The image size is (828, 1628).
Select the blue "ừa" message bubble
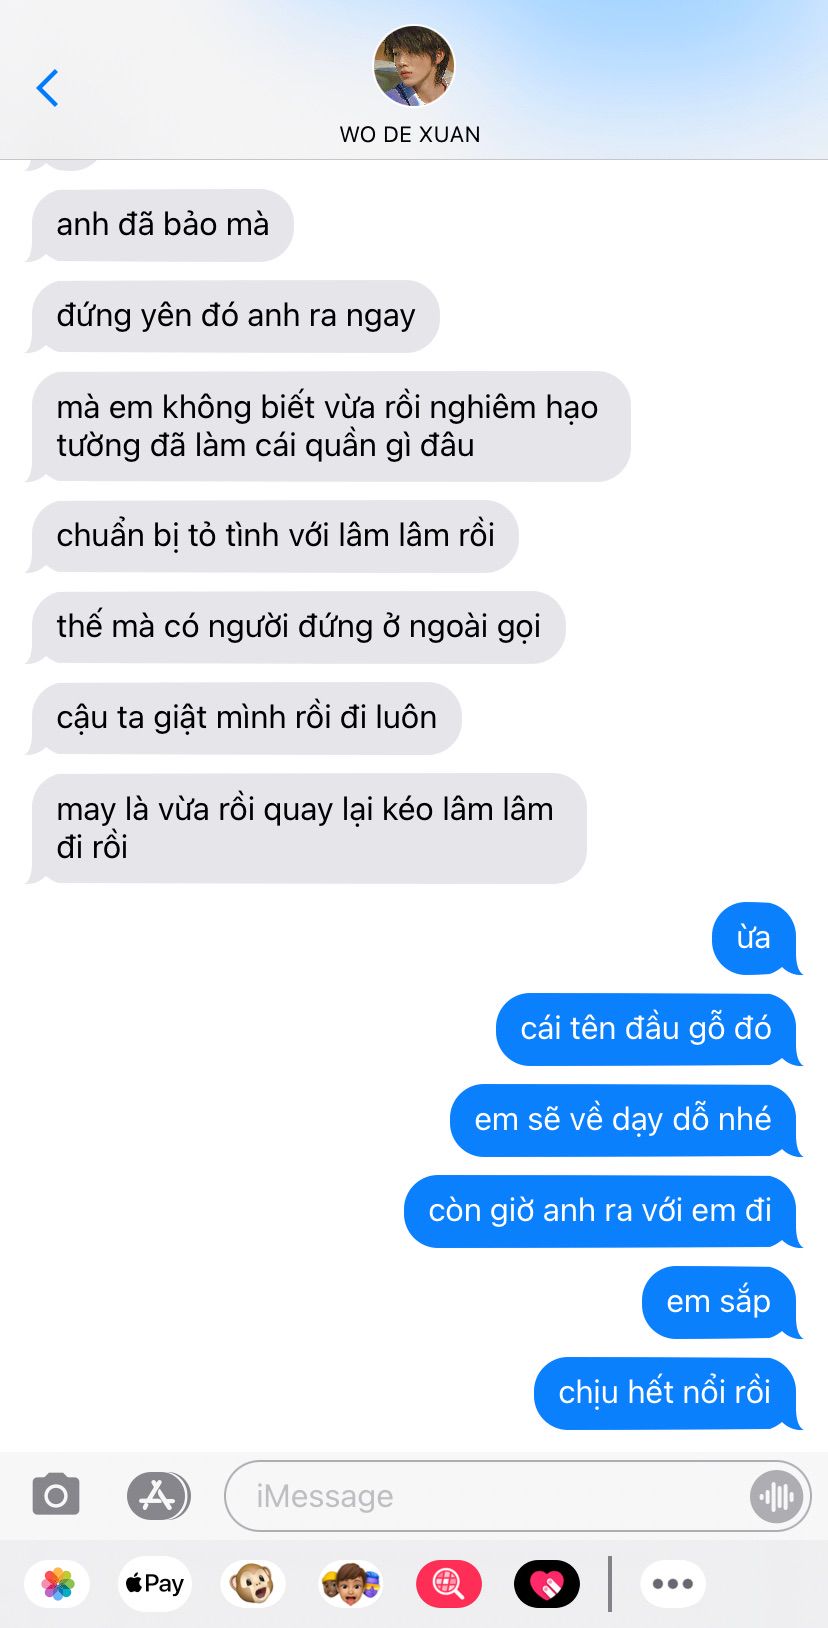[x=756, y=938]
